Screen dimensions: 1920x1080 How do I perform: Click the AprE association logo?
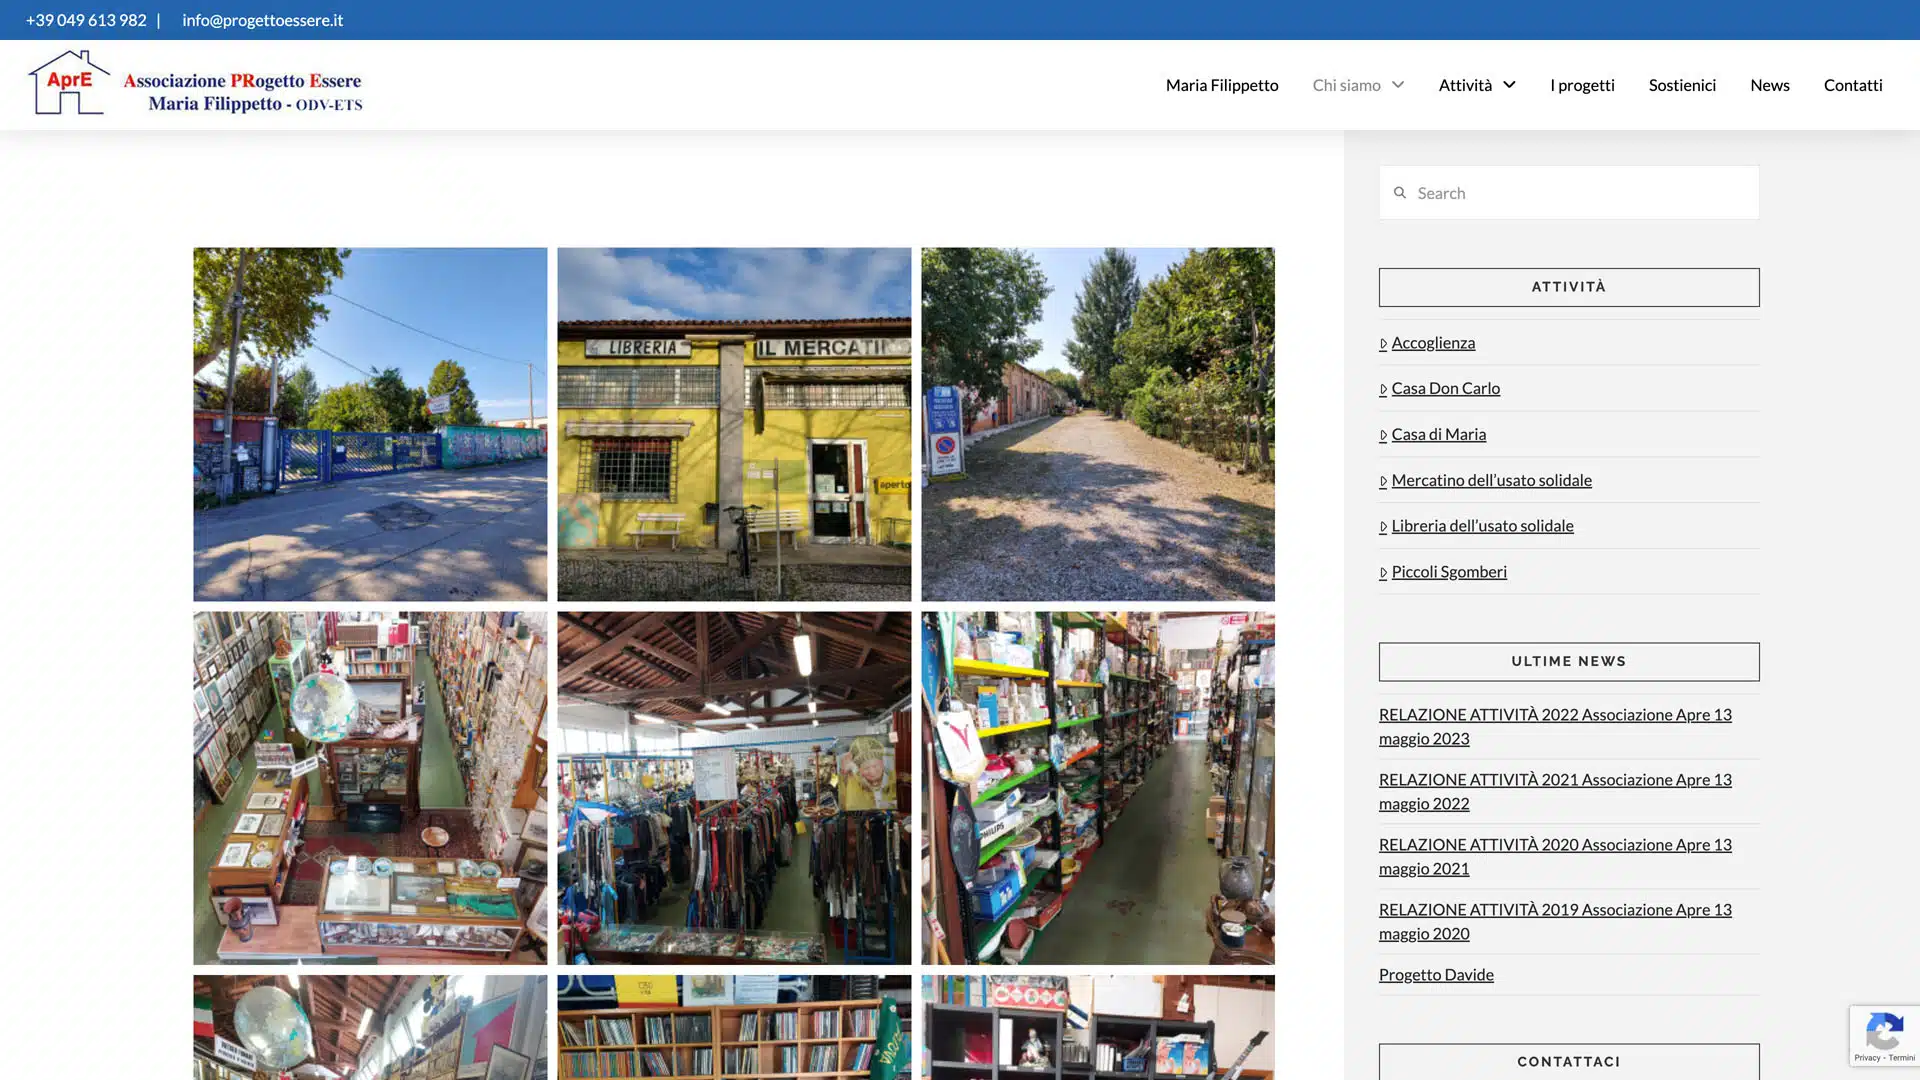coord(195,83)
